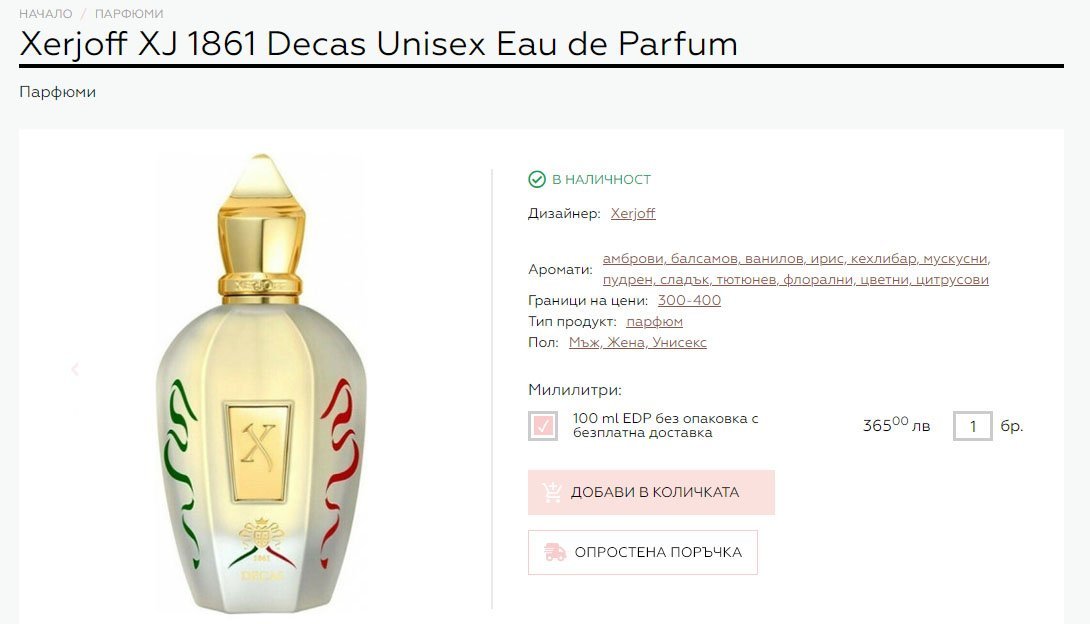Screen dimensions: 1090x624
Task: Click the 100 ml EDP option label text
Action: tap(665, 425)
